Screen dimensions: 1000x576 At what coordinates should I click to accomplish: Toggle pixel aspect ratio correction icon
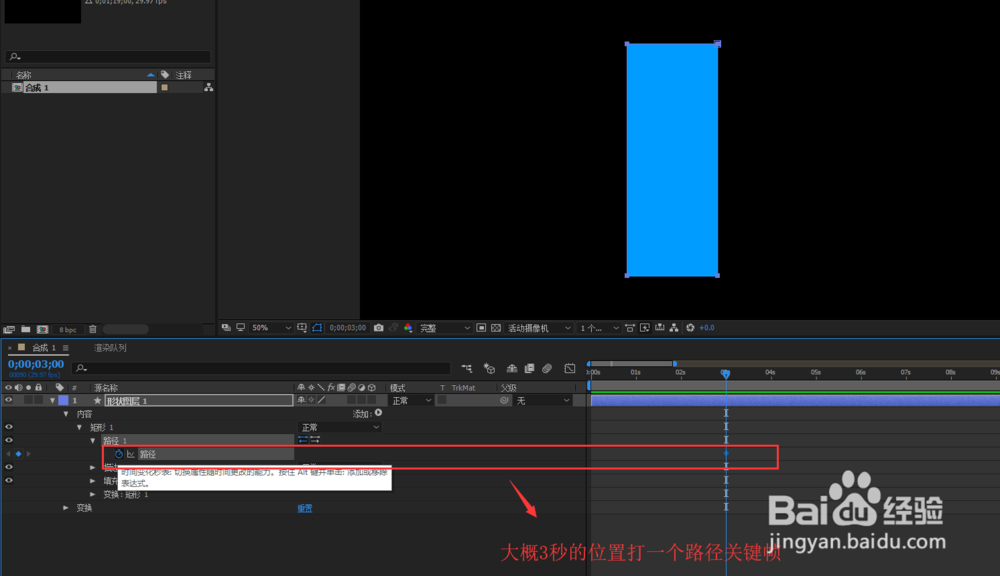tap(629, 328)
